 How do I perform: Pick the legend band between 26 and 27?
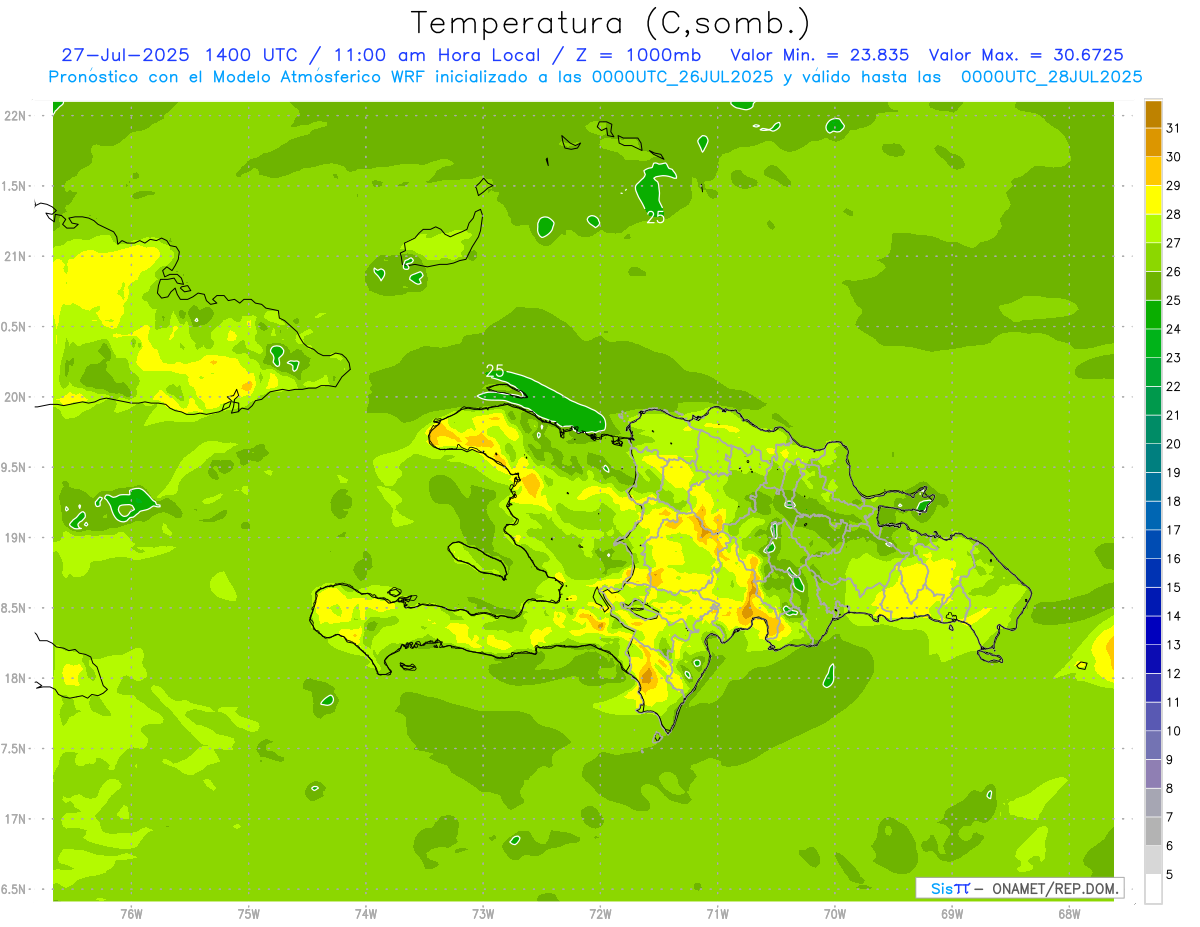[1153, 258]
